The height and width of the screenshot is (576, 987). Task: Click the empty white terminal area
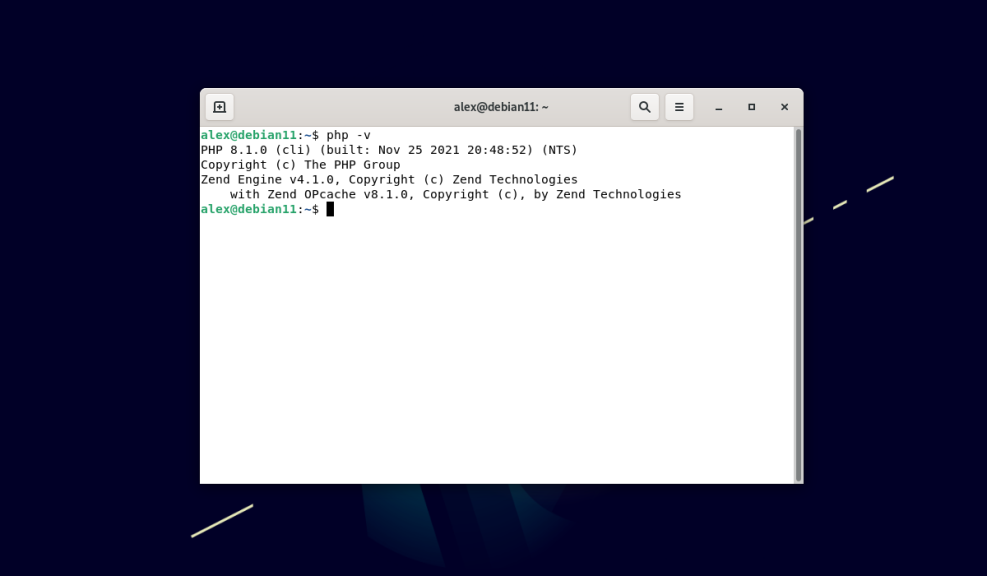coord(500,350)
